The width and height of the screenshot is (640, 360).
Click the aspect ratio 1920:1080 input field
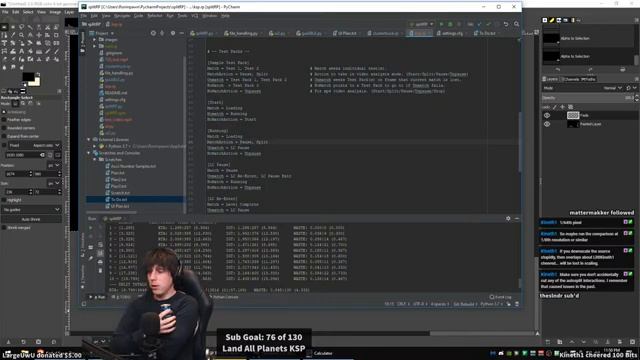(x=22, y=155)
